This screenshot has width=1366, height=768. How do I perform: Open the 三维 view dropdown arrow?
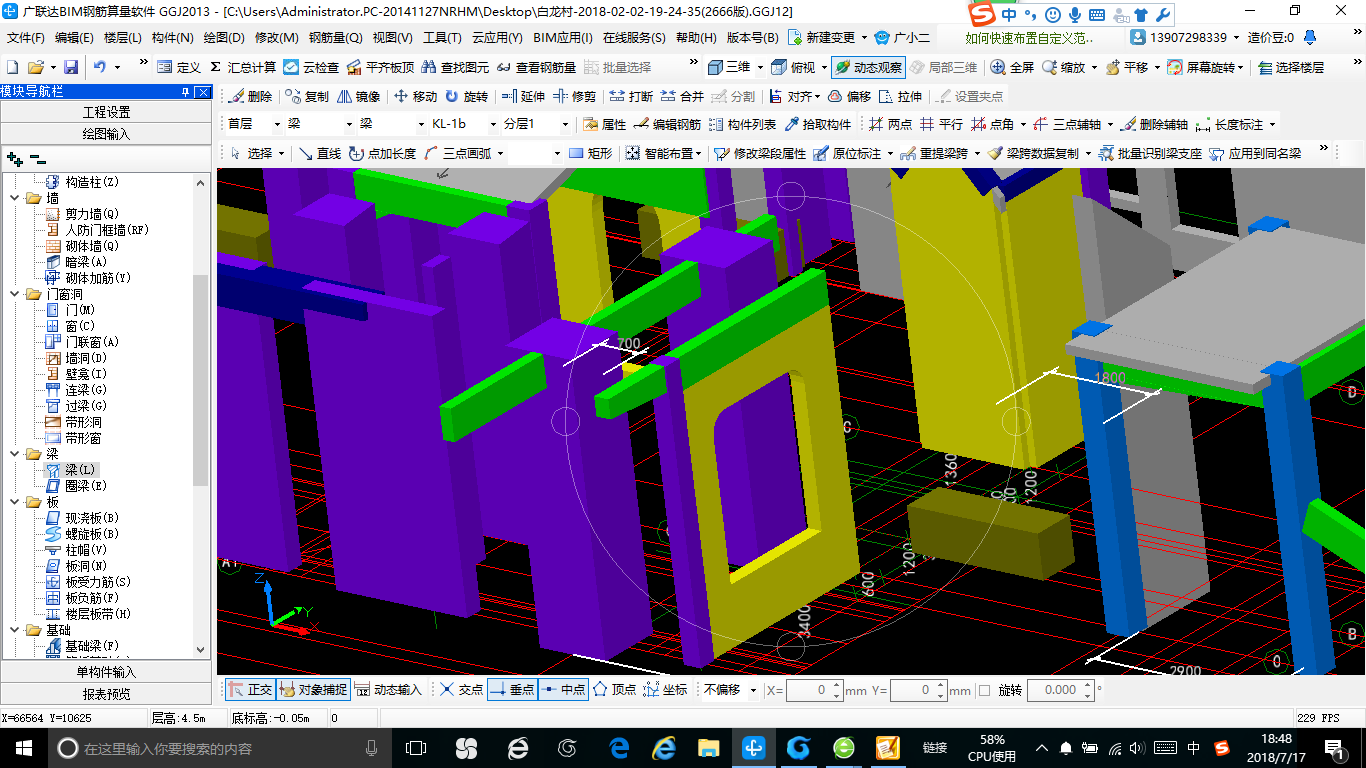759,67
